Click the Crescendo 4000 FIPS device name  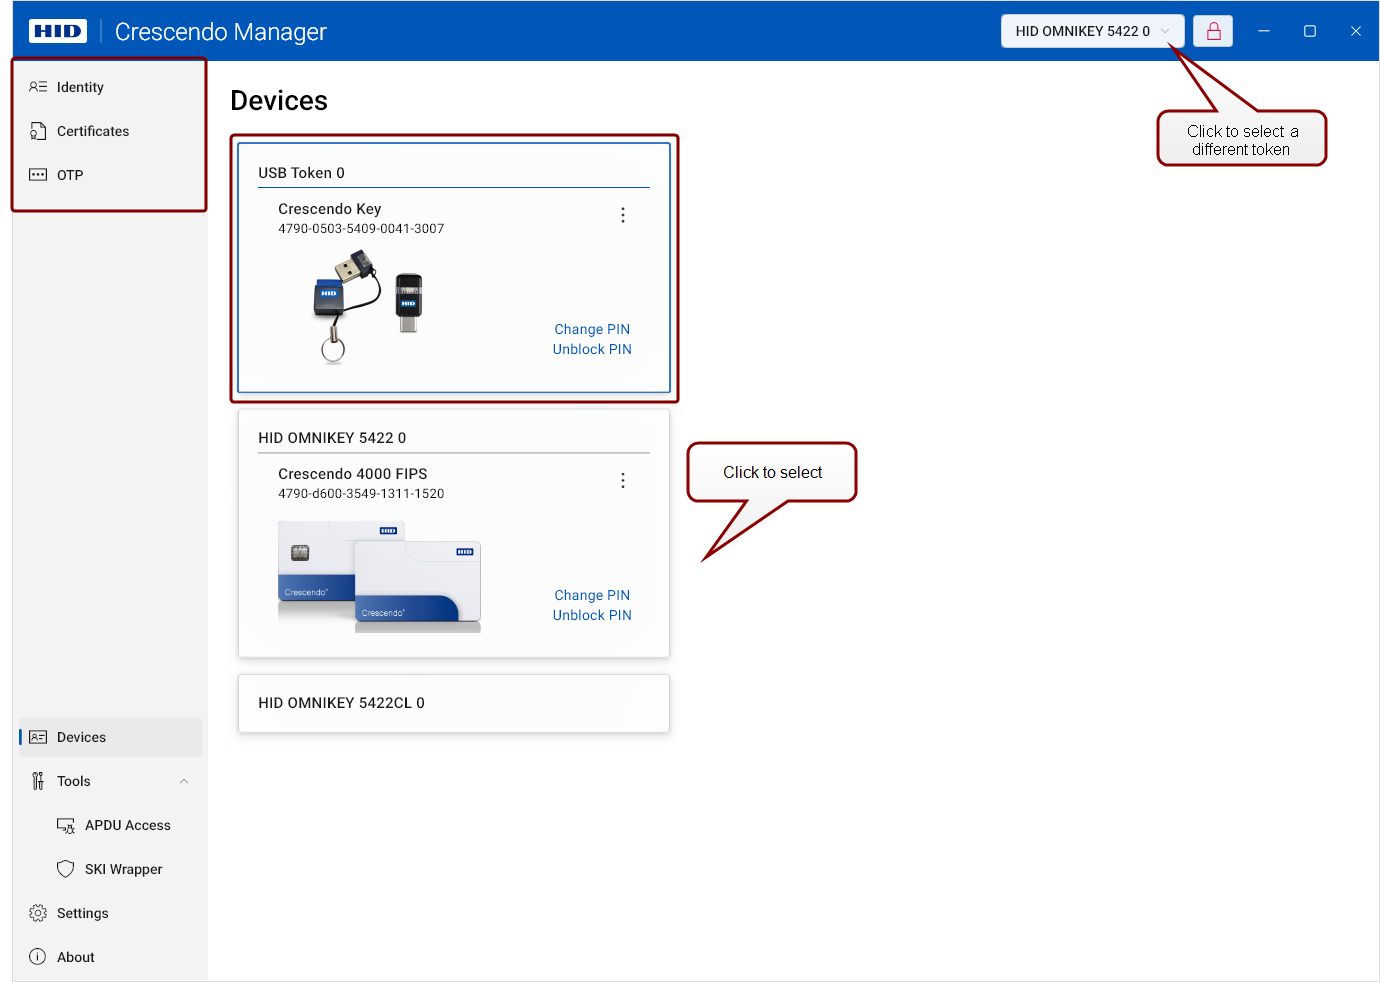[x=353, y=474]
